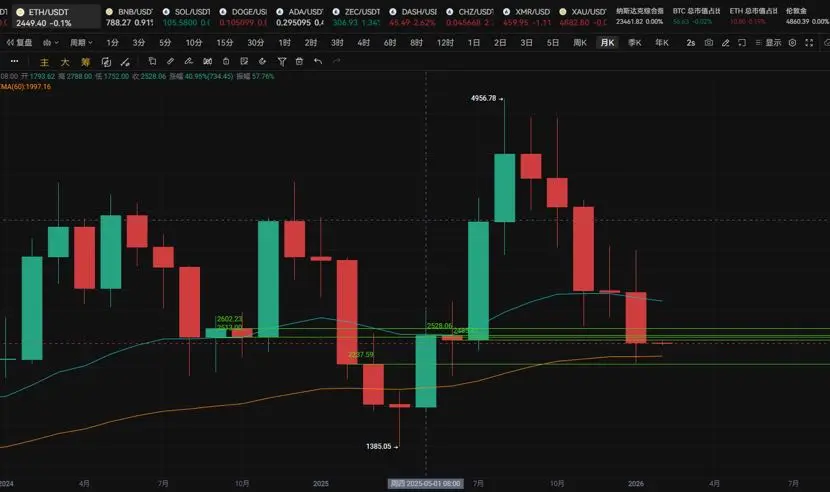830x492 pixels.
Task: Select the 周K weekly candles
Action: pos(580,42)
